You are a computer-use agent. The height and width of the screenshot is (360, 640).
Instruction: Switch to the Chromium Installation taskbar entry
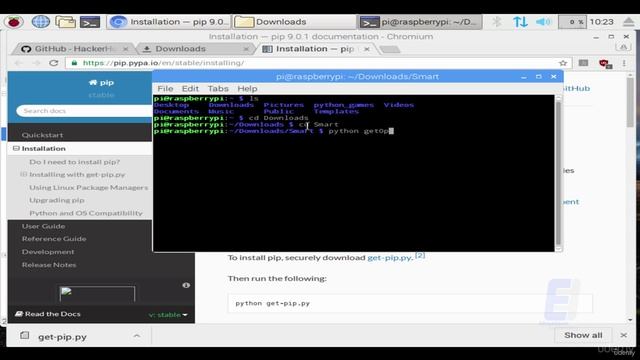168,22
